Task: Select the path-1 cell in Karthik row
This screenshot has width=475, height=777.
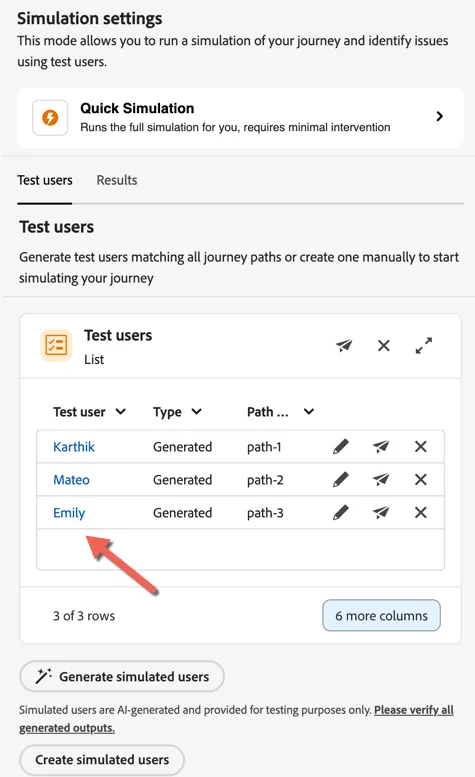Action: pos(264,447)
